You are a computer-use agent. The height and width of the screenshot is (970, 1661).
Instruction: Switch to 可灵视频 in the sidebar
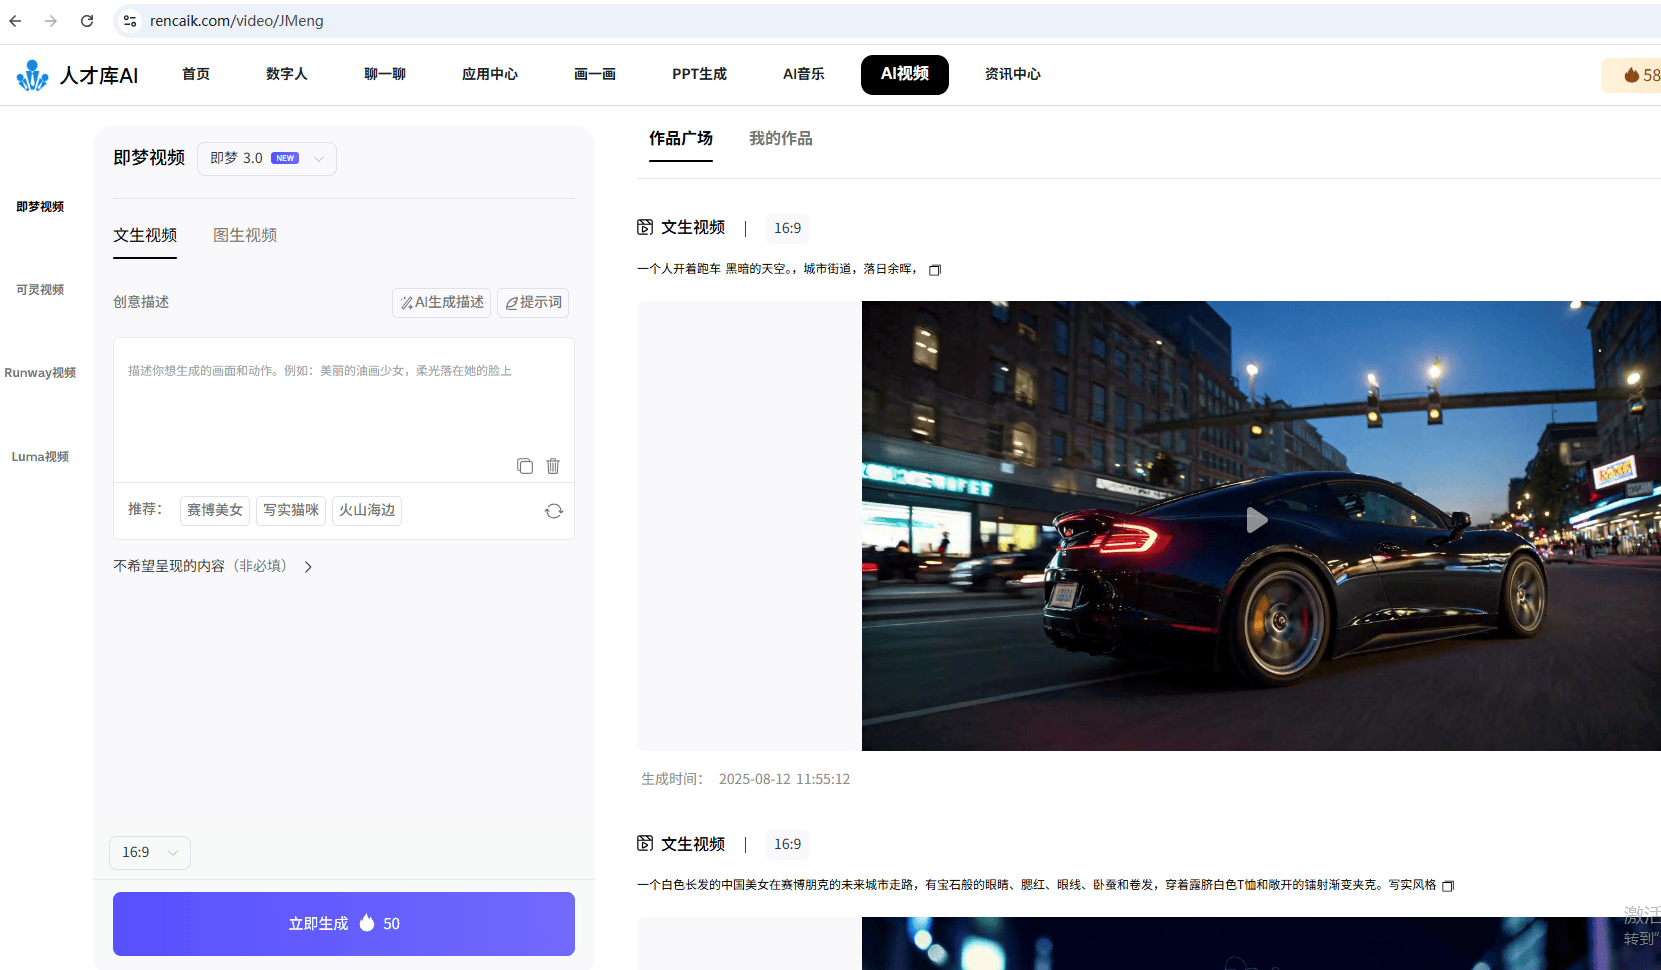click(x=40, y=290)
